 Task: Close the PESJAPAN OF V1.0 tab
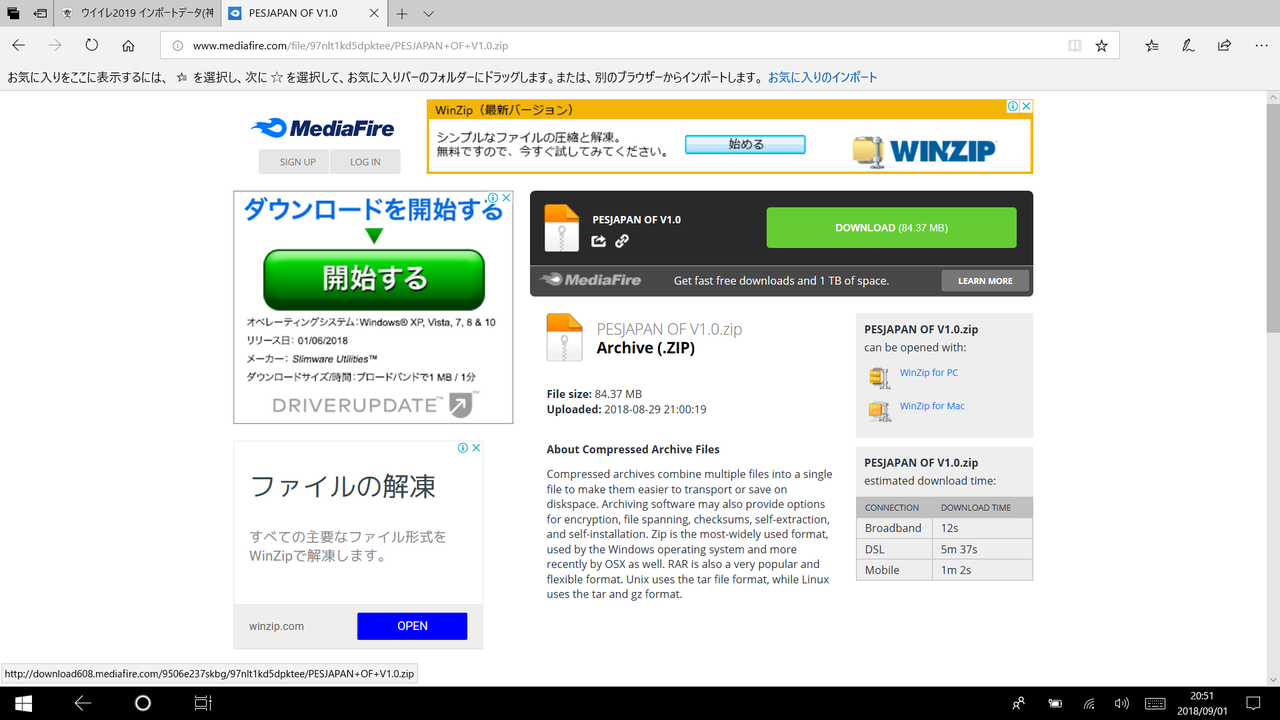[373, 14]
